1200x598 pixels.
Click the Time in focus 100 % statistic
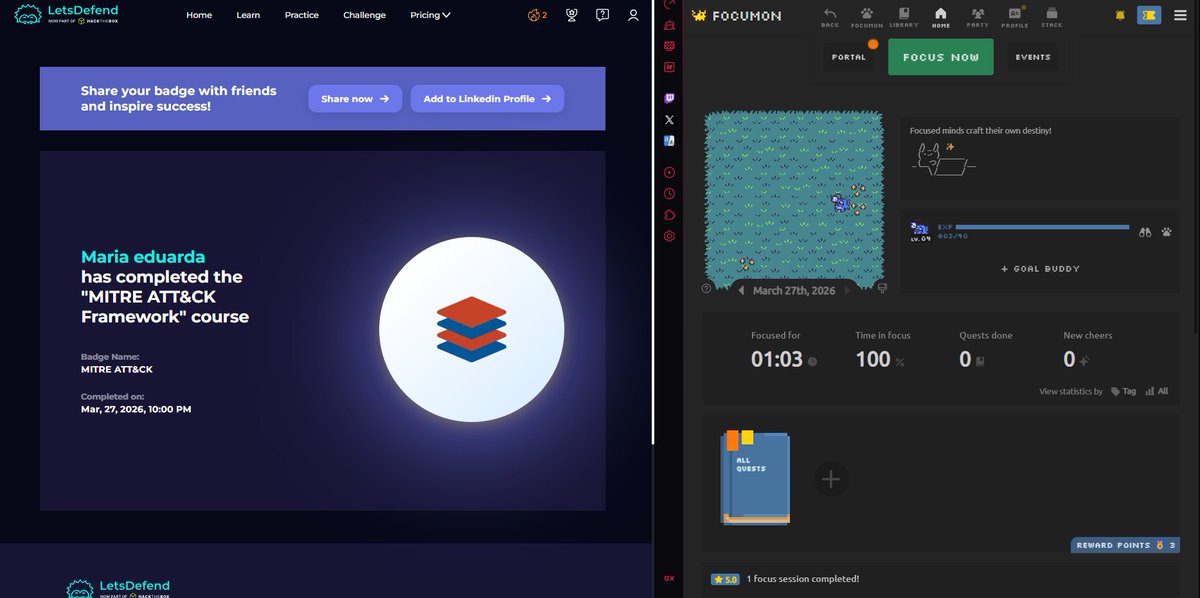883,351
